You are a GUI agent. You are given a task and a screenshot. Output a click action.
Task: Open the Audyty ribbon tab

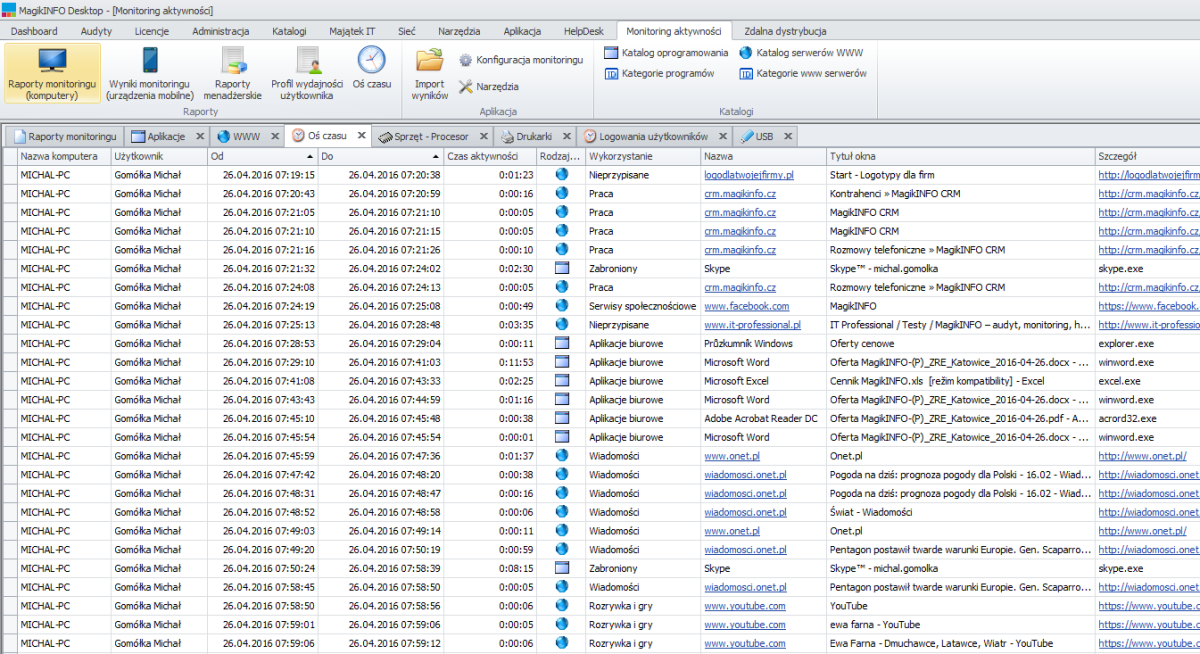[x=96, y=31]
